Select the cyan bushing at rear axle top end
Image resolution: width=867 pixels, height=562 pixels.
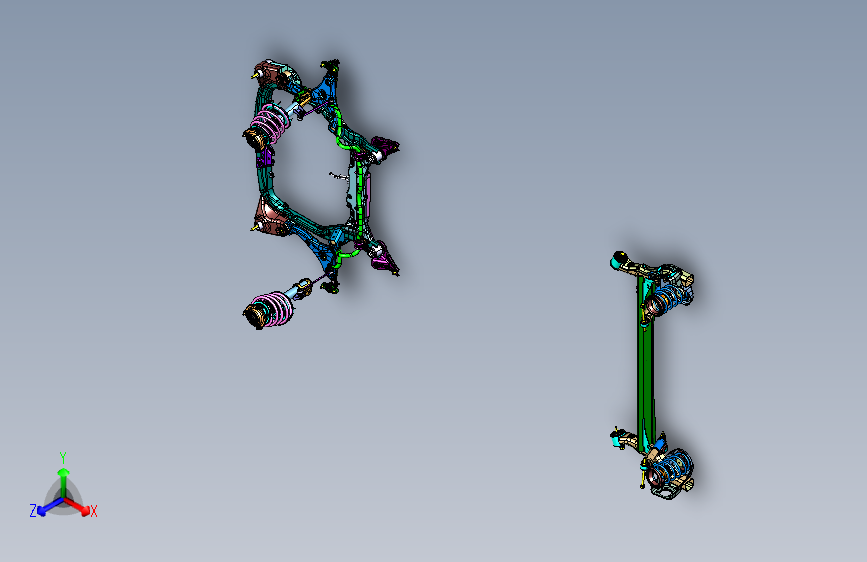click(616, 261)
